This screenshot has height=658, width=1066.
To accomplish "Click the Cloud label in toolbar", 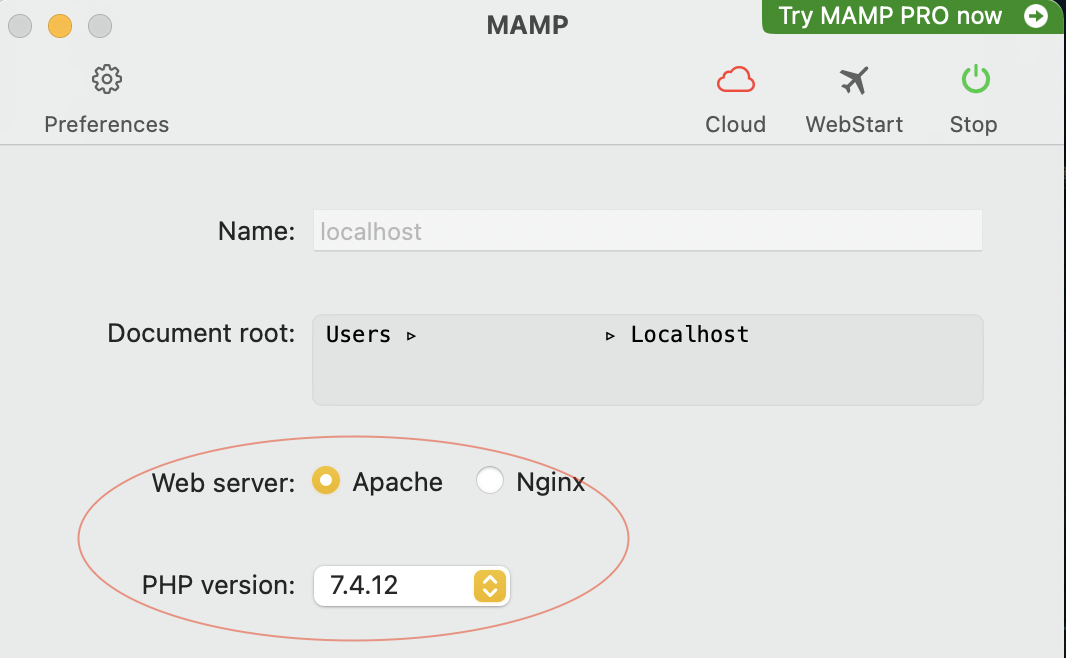I will click(x=736, y=124).
